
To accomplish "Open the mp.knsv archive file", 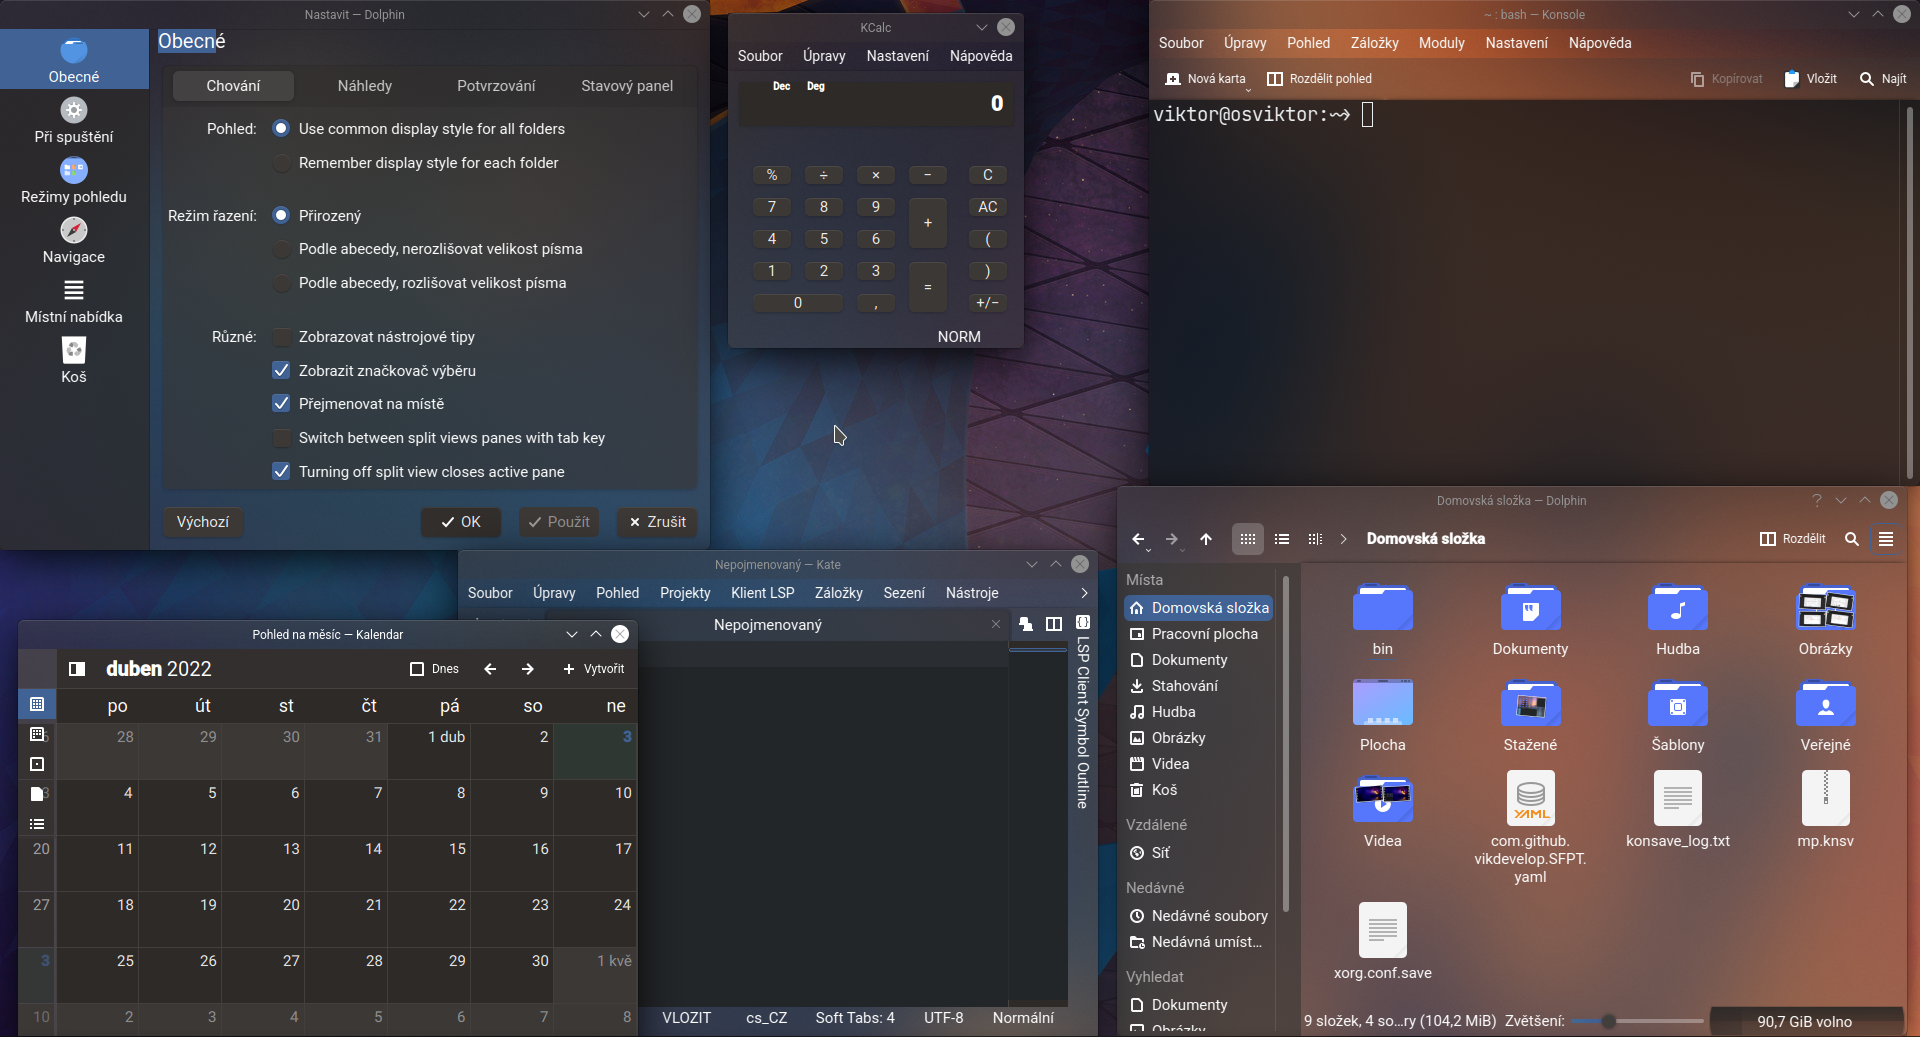I will click(x=1826, y=798).
